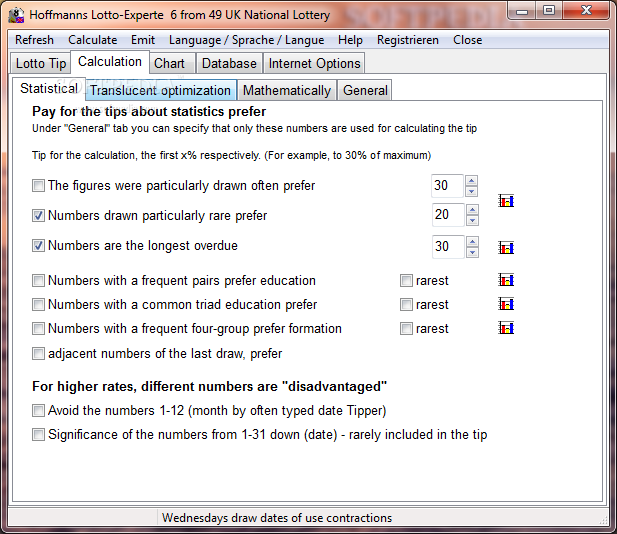Open the Calculate menu
617x534 pixels.
click(x=92, y=40)
